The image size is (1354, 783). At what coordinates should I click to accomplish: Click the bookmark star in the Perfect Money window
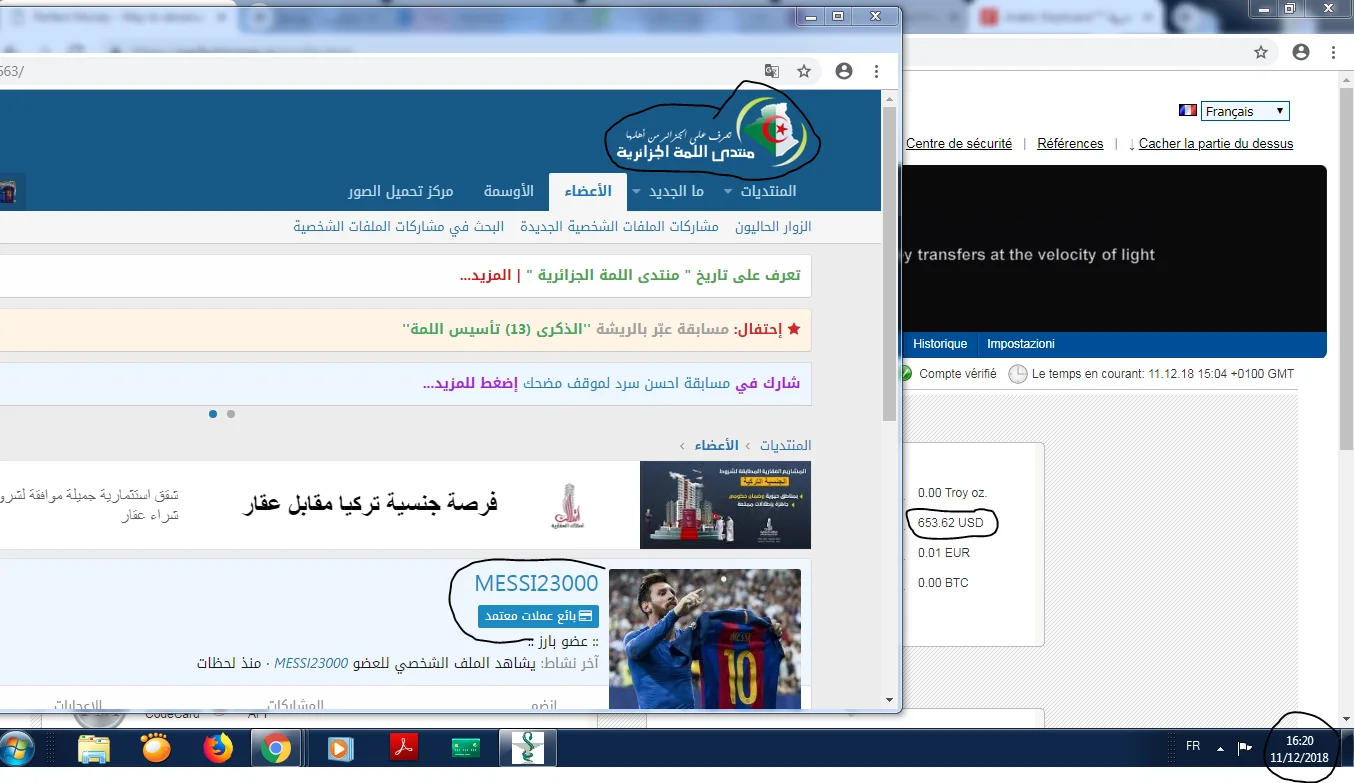[1261, 52]
